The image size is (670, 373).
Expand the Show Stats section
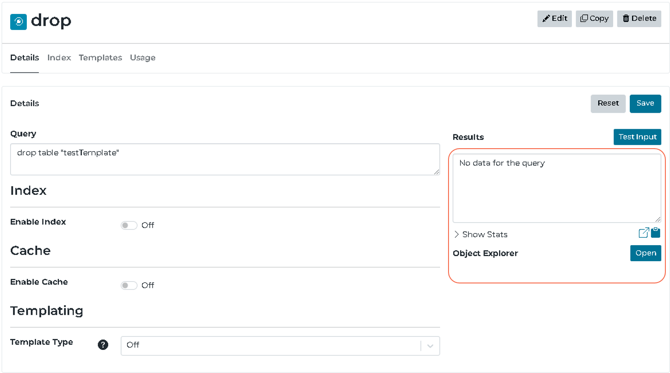click(x=481, y=234)
